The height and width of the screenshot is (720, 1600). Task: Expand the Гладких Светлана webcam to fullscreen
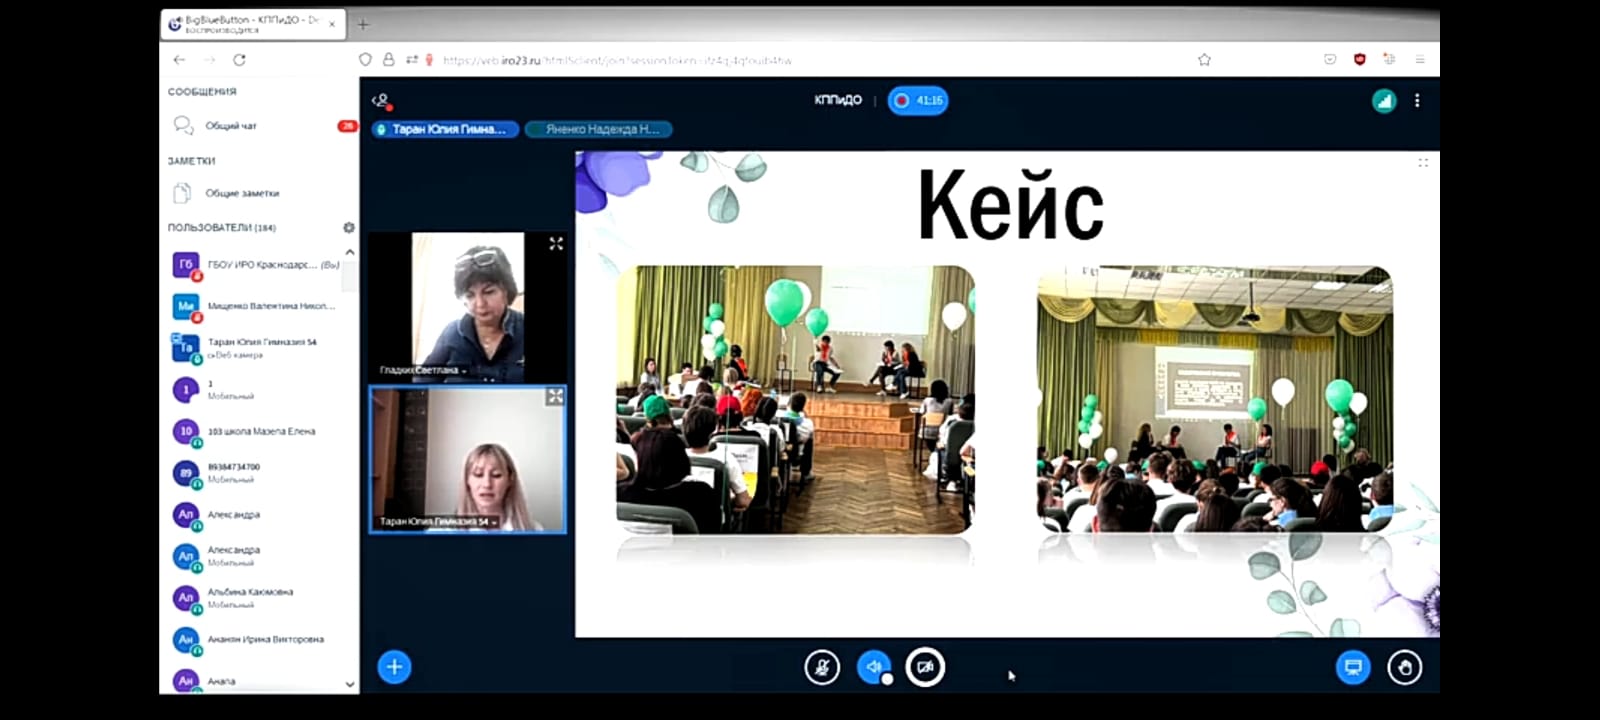(x=556, y=244)
